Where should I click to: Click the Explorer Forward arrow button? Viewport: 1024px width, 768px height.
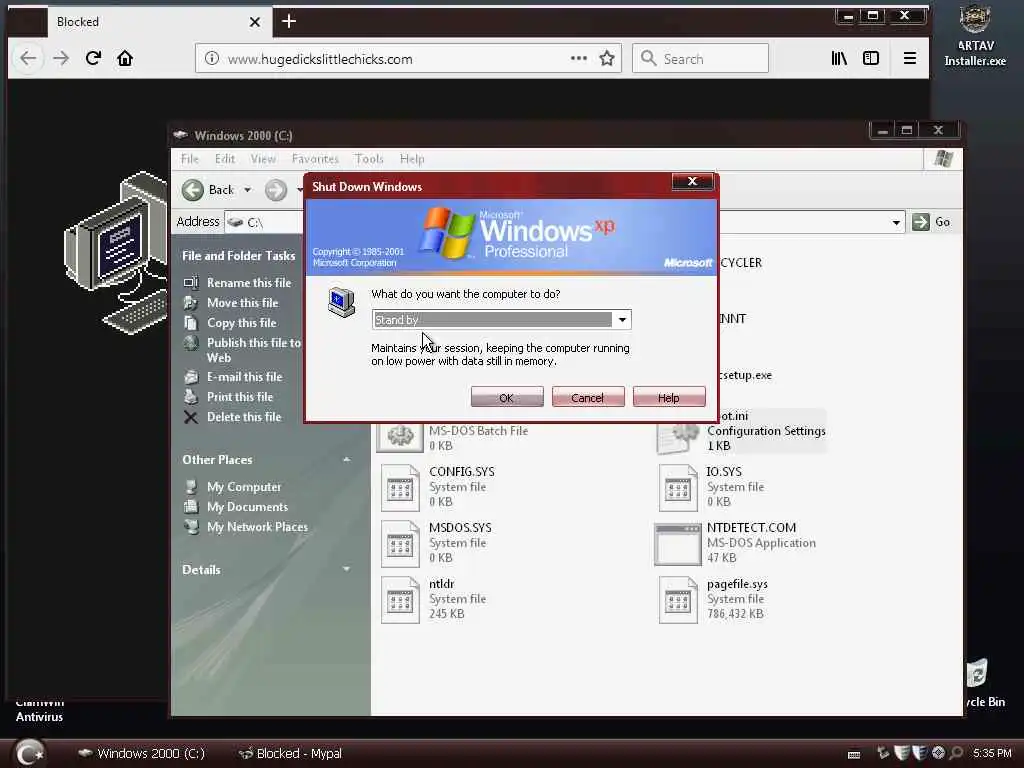point(276,190)
